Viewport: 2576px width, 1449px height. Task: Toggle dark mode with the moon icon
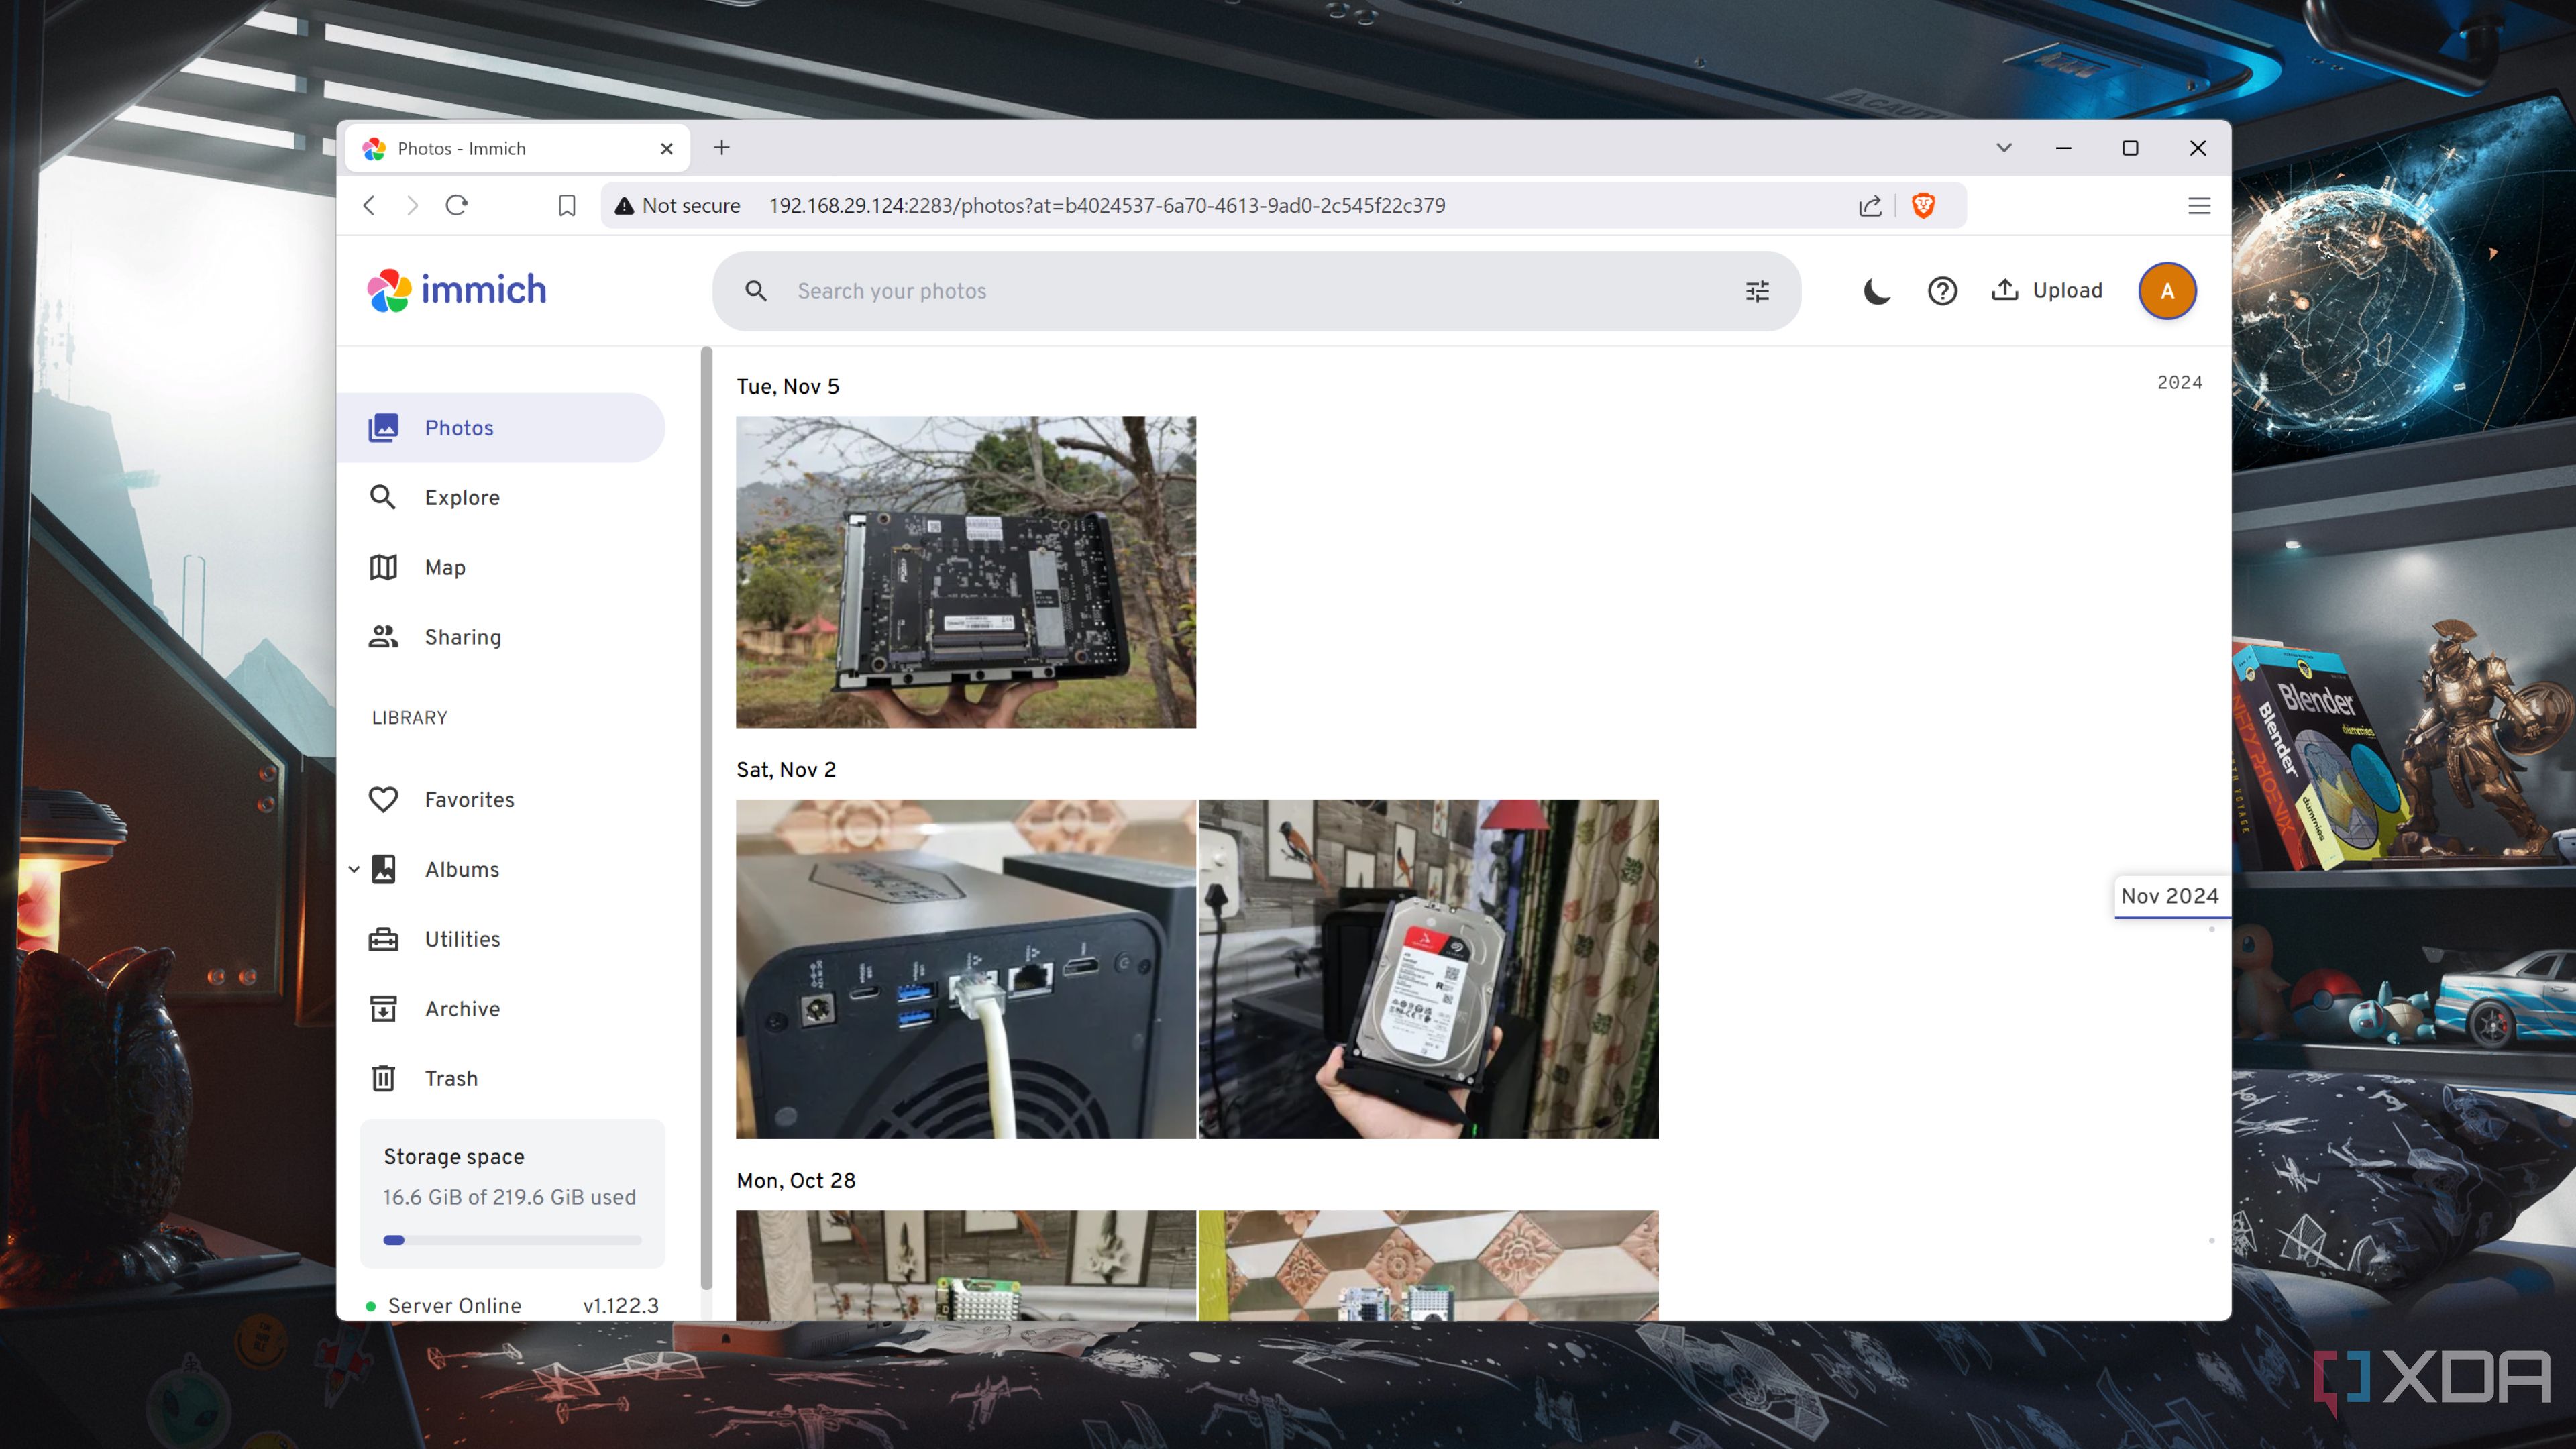click(x=1876, y=291)
